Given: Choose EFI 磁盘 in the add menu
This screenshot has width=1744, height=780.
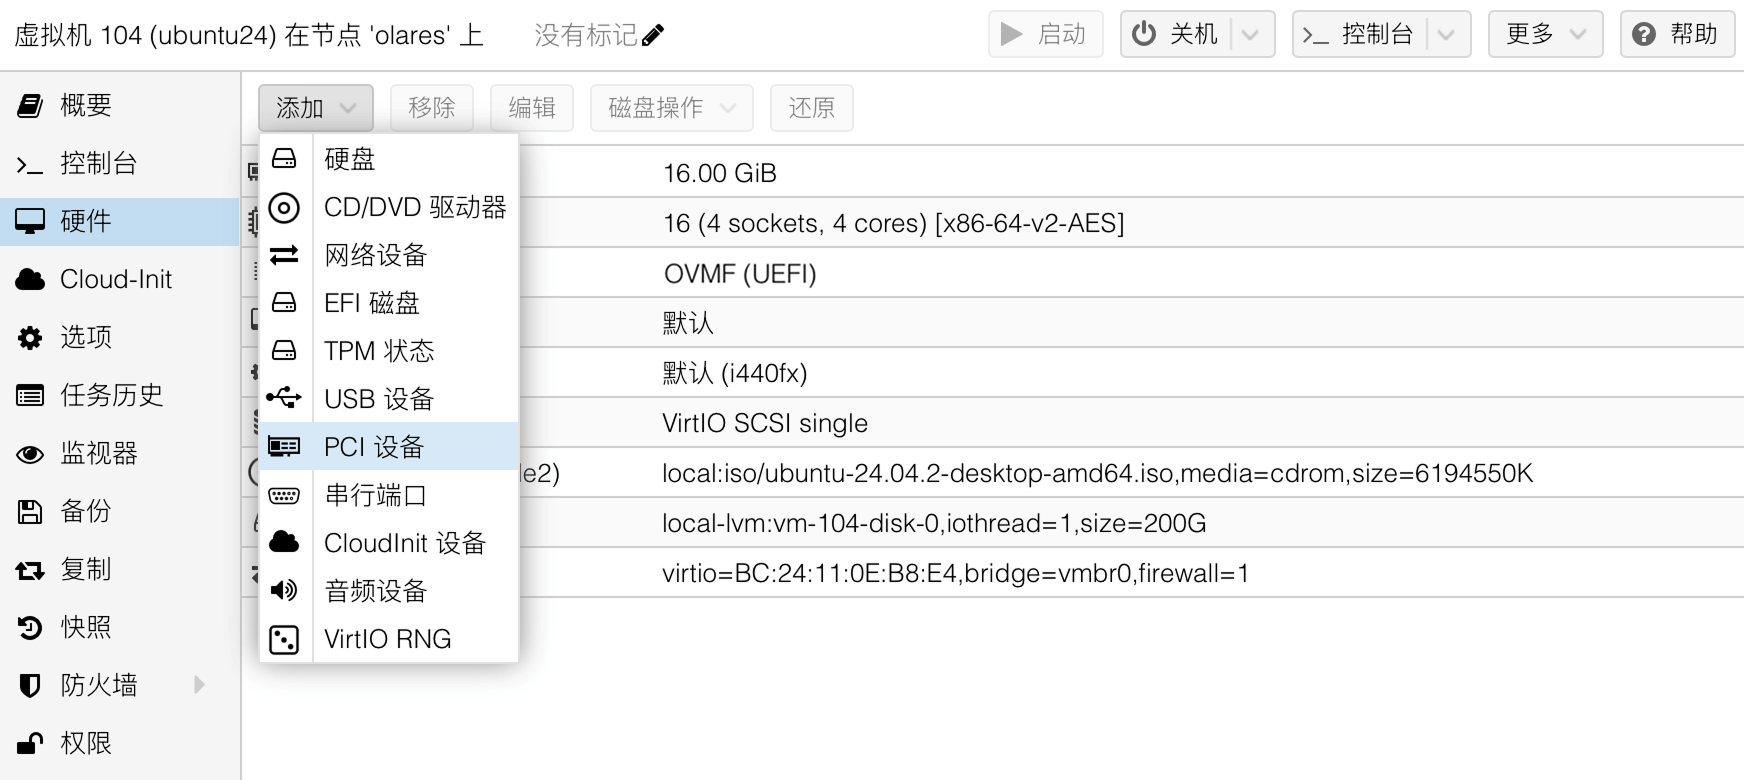Looking at the screenshot, I should tap(372, 303).
